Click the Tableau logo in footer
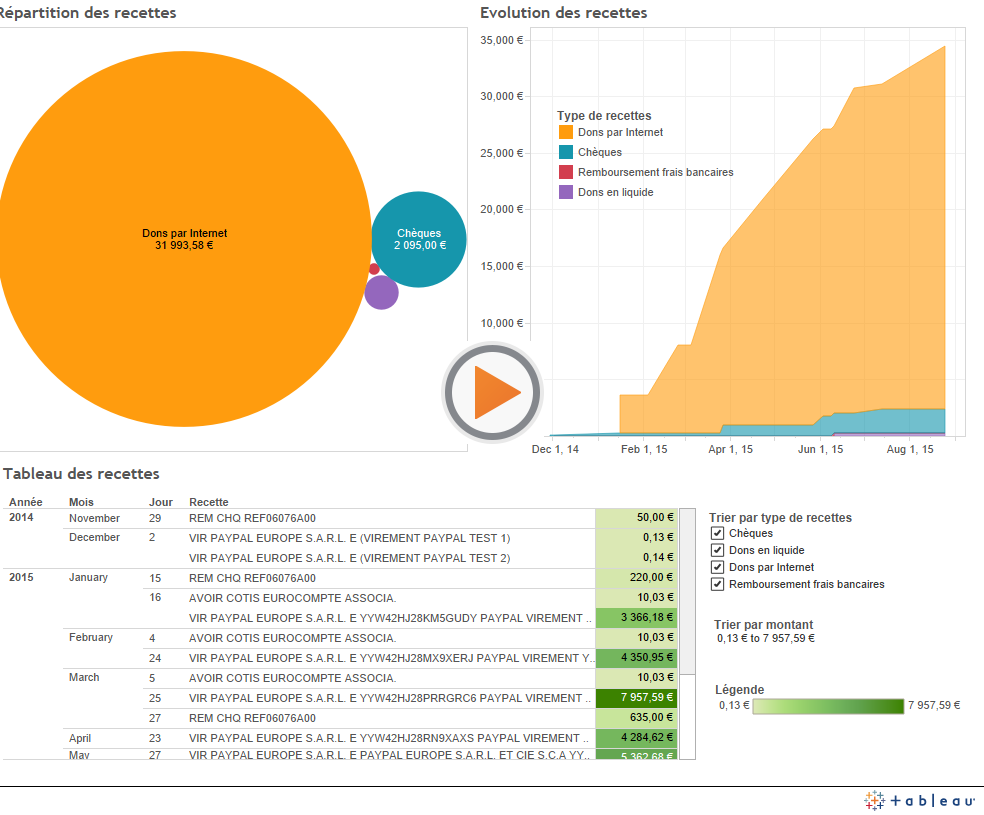 (x=920, y=800)
